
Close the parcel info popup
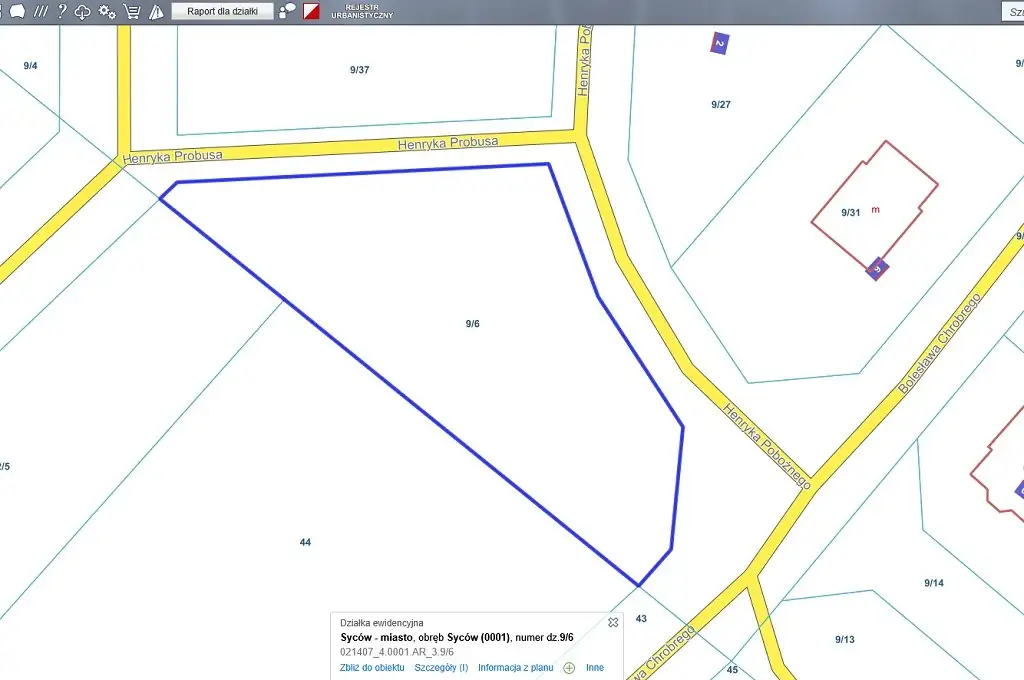(613, 622)
